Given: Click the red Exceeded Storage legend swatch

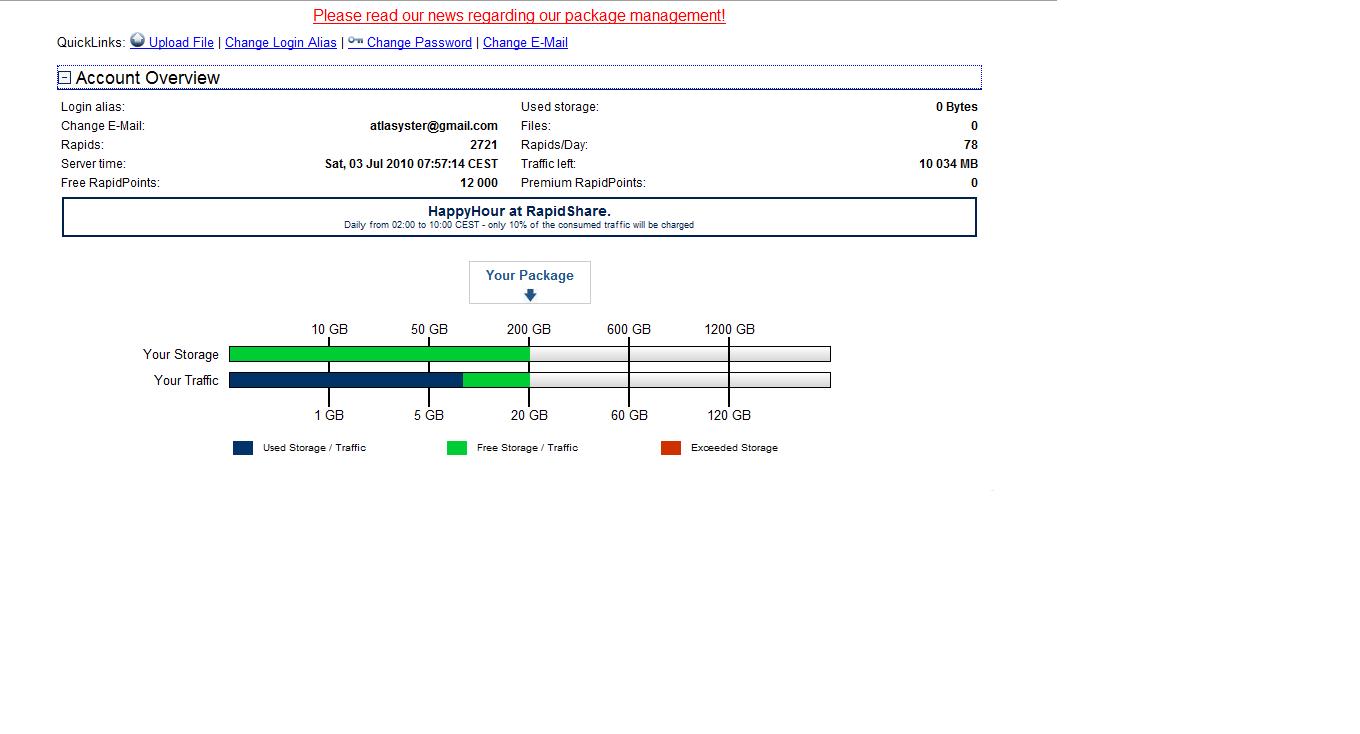Looking at the screenshot, I should point(671,448).
